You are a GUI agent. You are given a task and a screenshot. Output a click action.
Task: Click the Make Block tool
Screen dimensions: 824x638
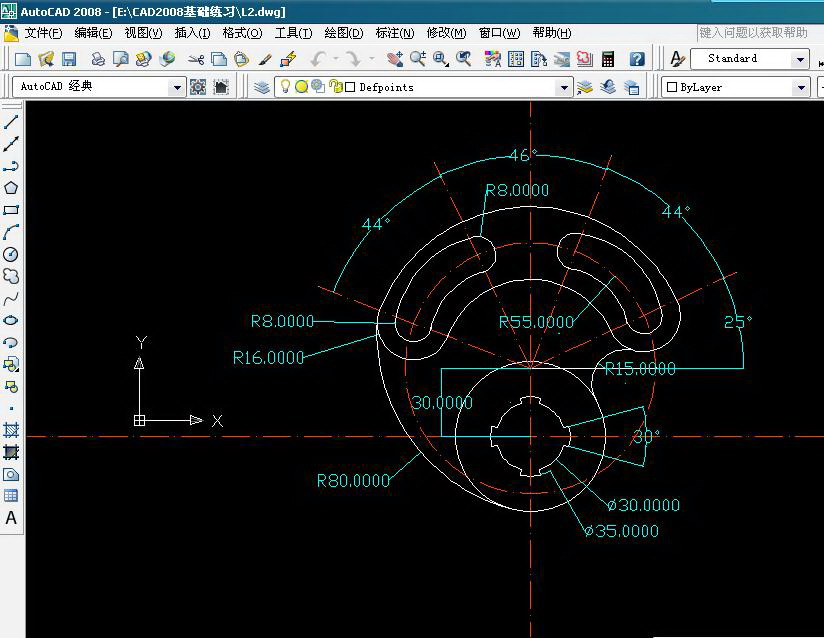point(11,387)
